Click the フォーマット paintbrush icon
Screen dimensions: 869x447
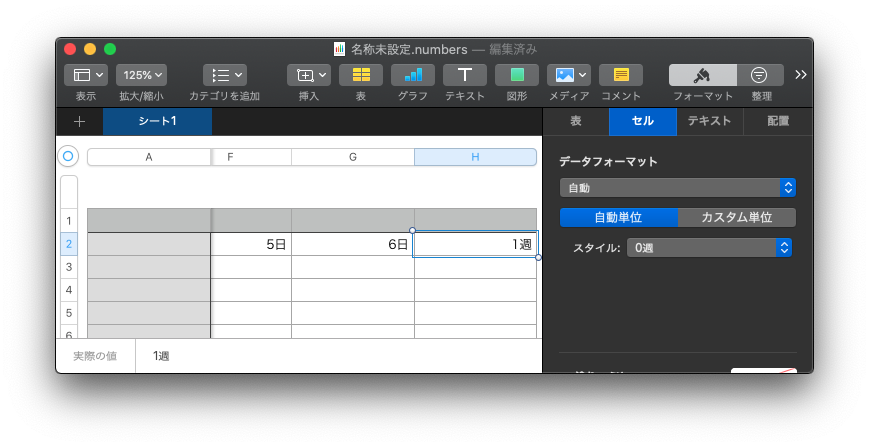[703, 75]
